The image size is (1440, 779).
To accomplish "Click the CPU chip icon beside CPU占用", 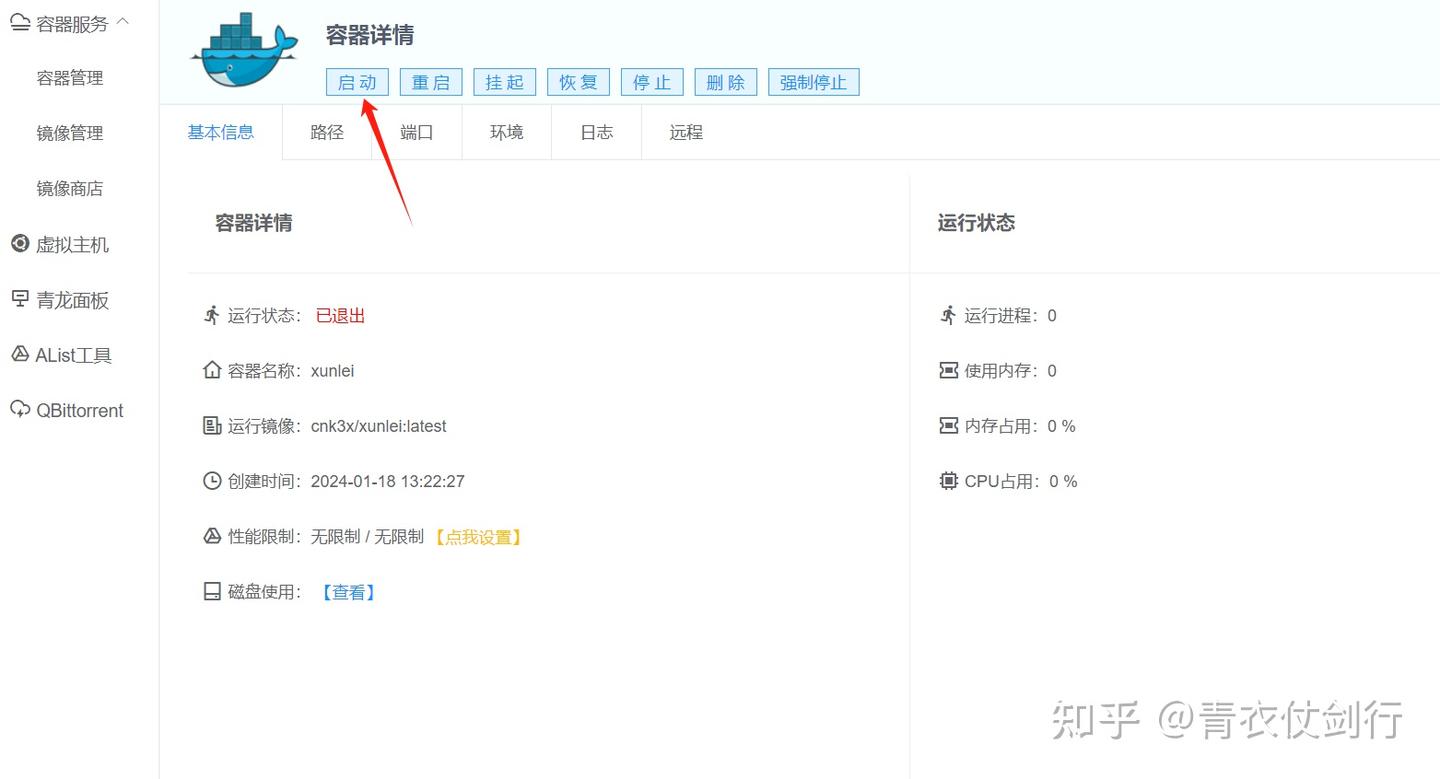I will pos(947,480).
